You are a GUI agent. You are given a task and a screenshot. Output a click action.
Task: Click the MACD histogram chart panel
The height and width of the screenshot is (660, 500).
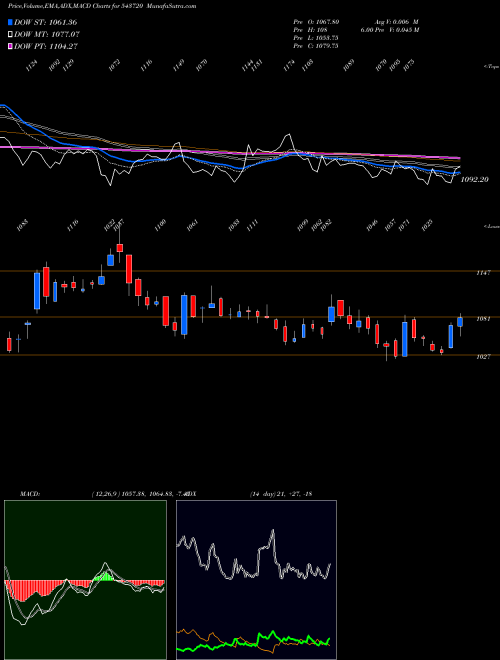coord(85,580)
